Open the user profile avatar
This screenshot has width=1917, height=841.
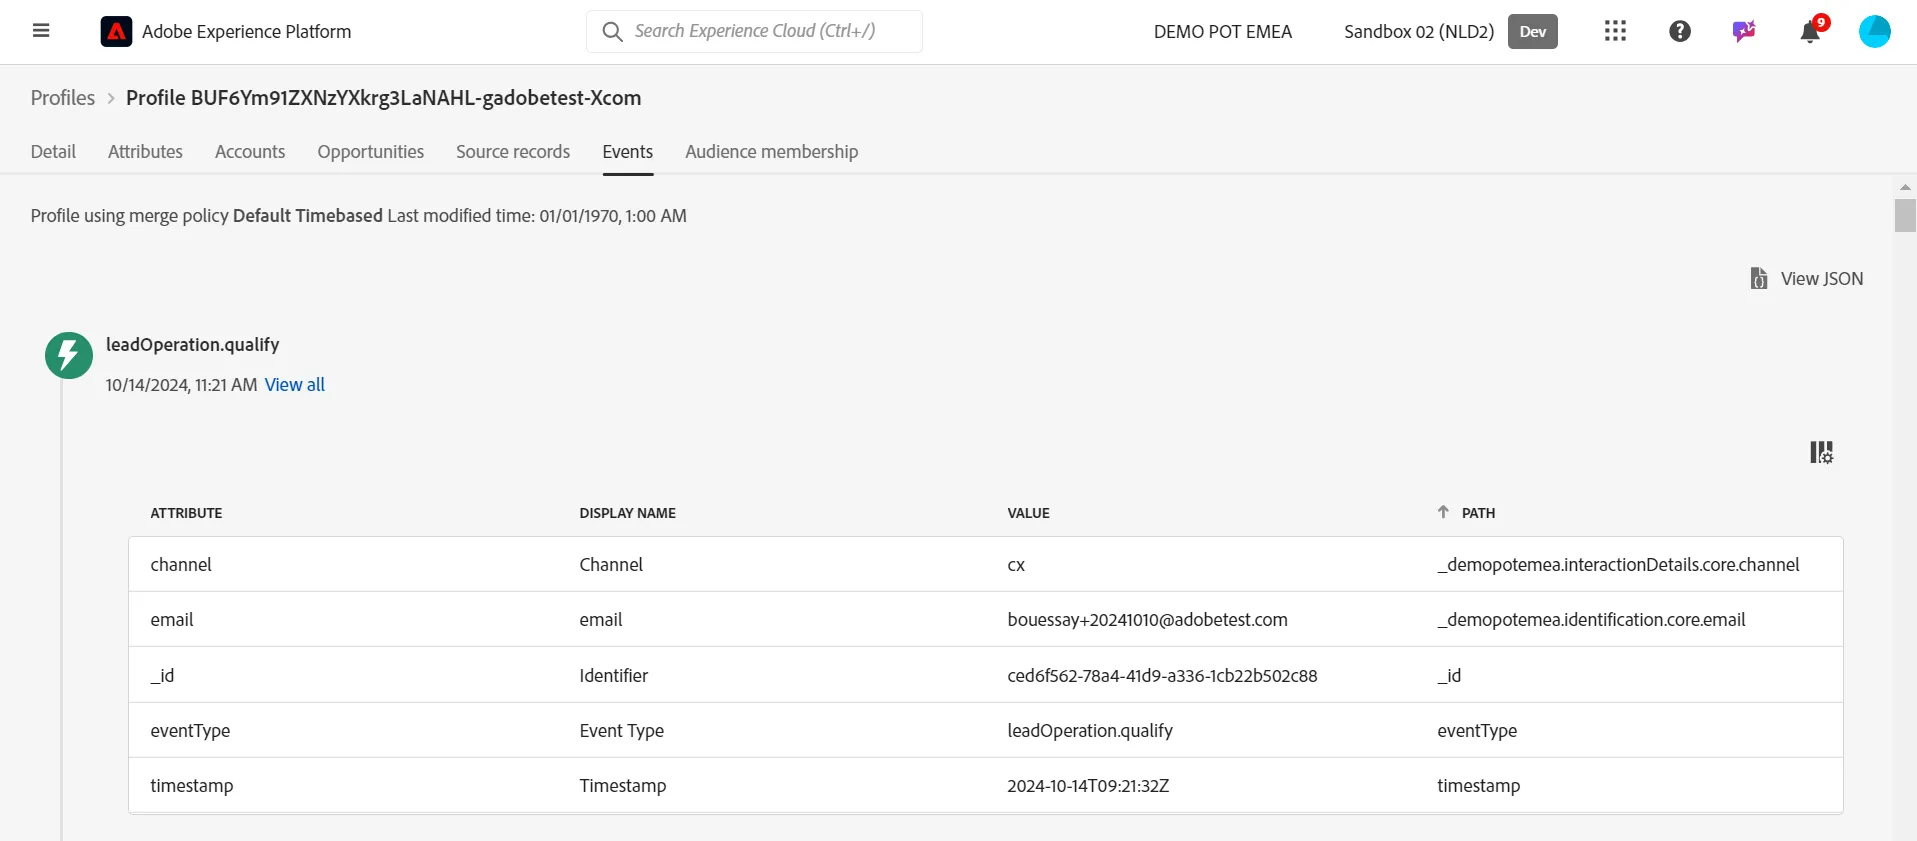click(1874, 31)
